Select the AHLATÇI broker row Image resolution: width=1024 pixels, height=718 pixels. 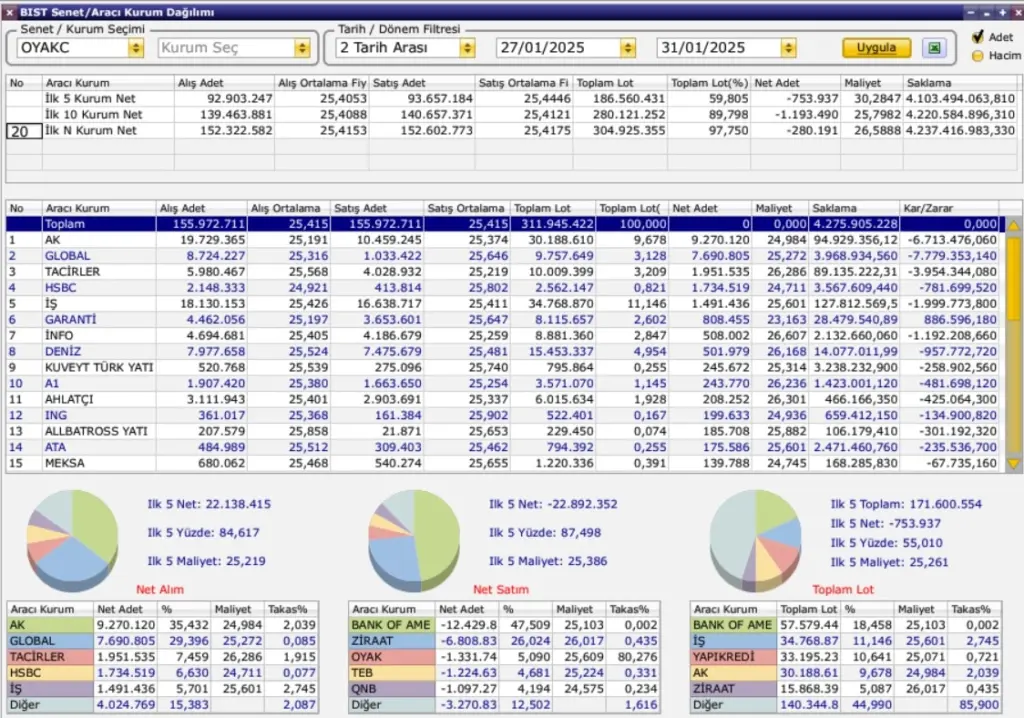pos(503,399)
